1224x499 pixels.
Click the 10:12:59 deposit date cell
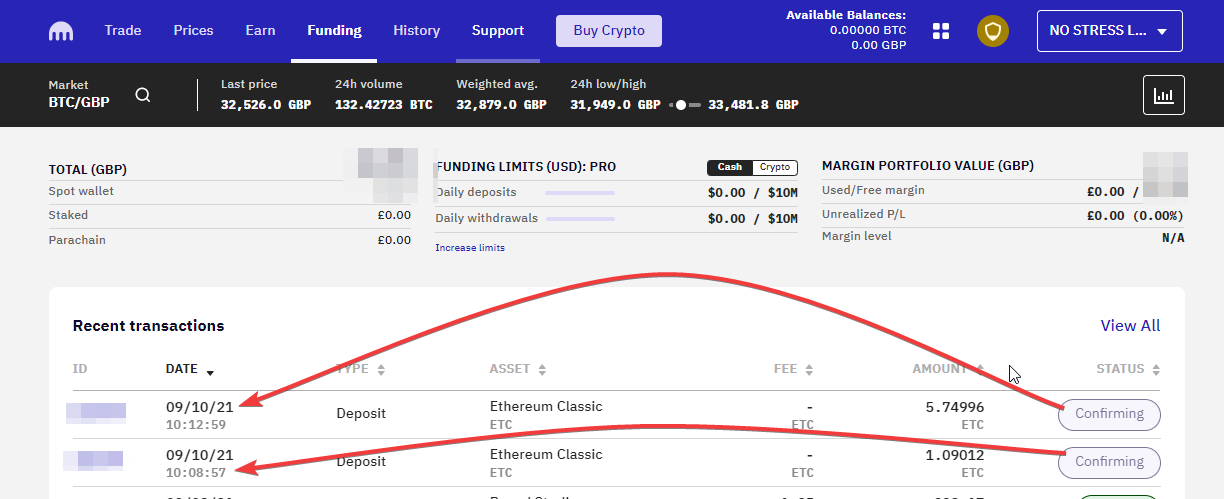pyautogui.click(x=200, y=415)
